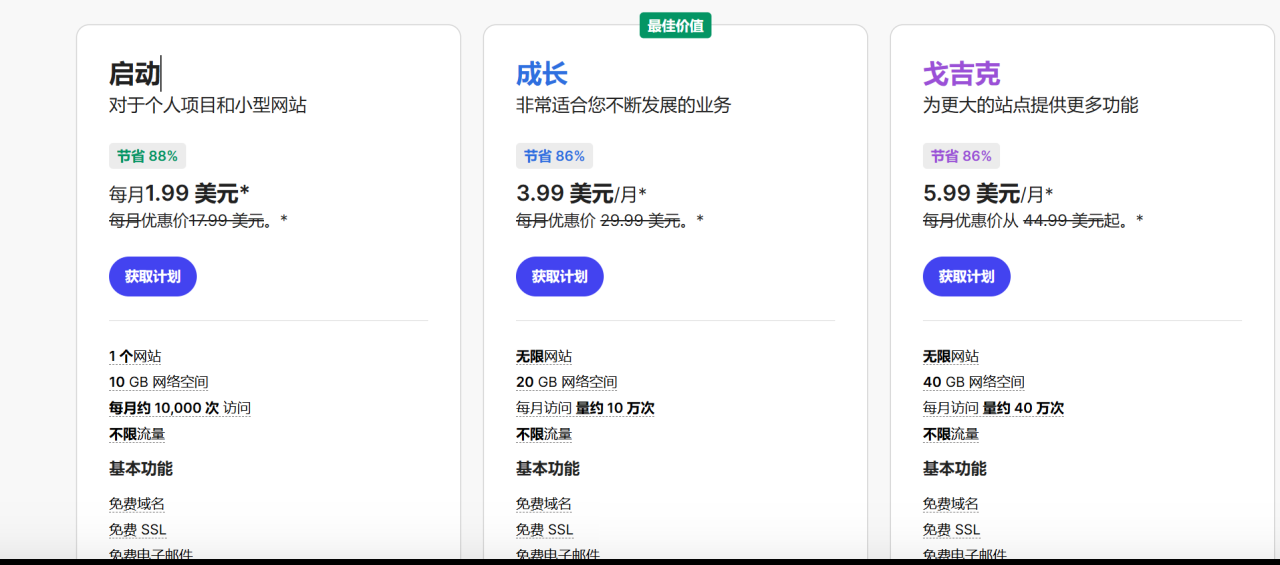Click 获取计划 button in the 戈吉克 plan
This screenshot has width=1280, height=565.
[966, 277]
